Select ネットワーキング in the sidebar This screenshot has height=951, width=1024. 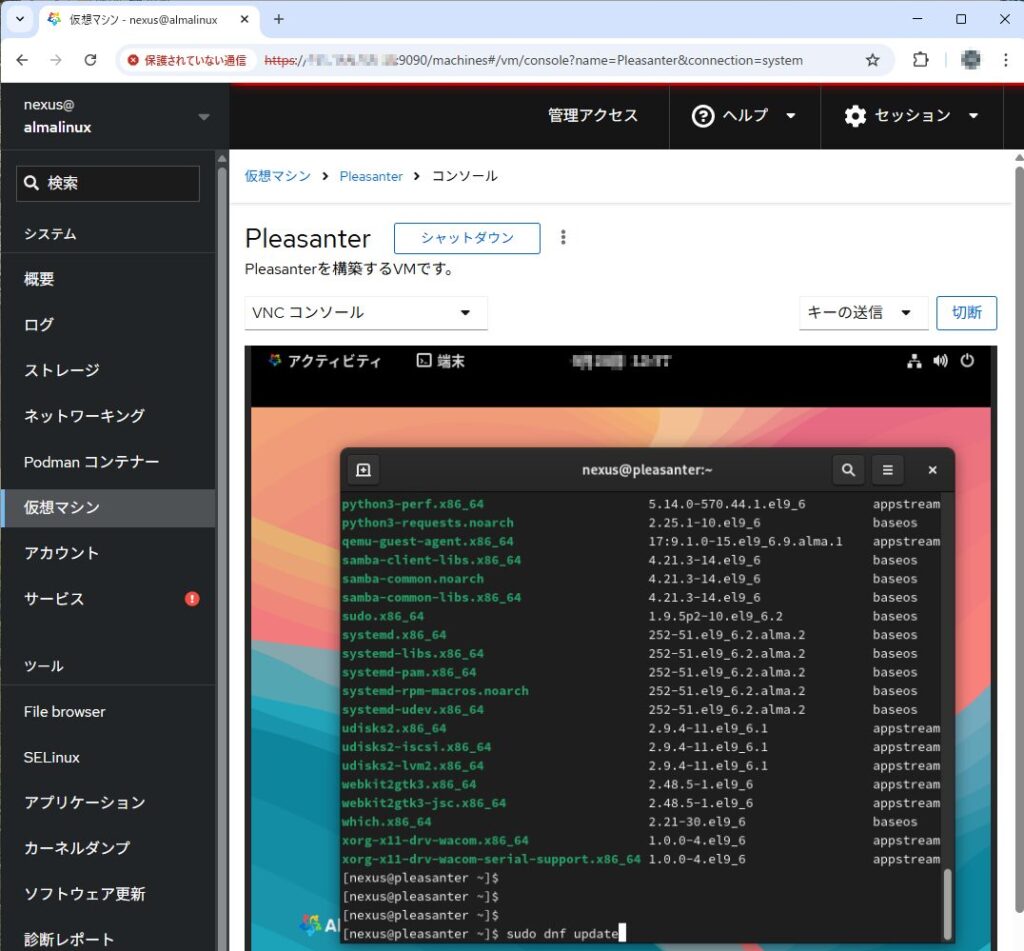pos(84,416)
